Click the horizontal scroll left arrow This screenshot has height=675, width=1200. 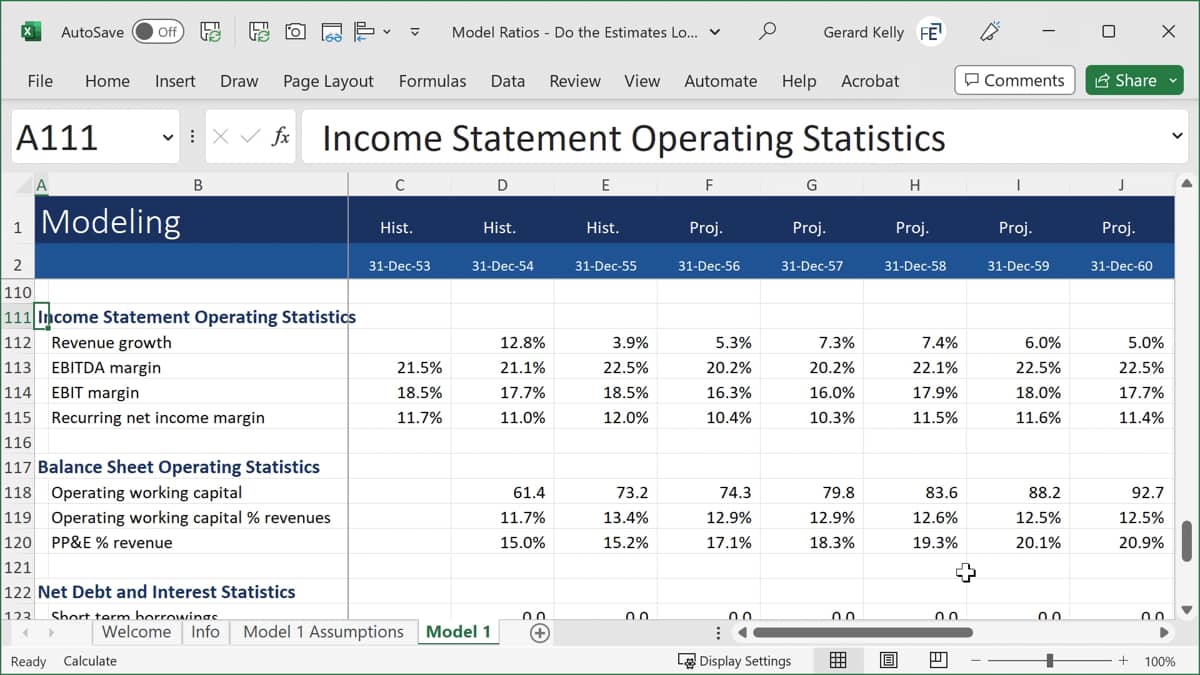742,633
